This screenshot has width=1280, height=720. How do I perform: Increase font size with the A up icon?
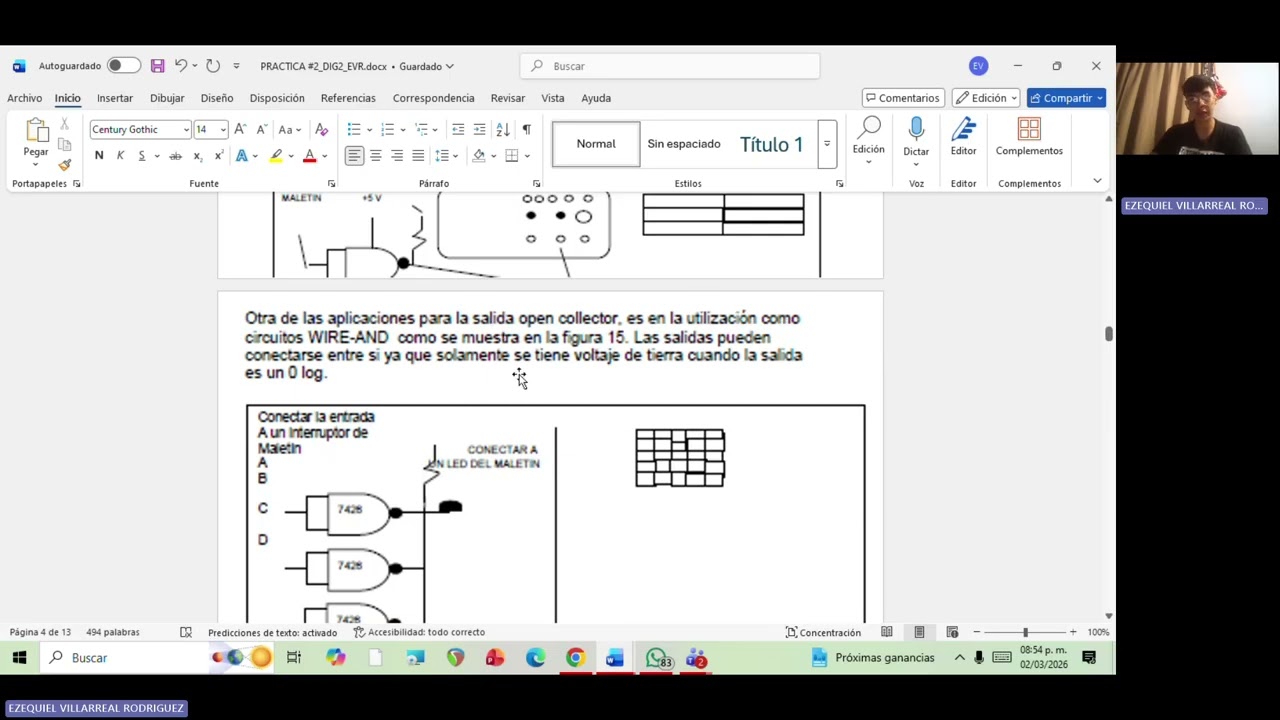241,130
